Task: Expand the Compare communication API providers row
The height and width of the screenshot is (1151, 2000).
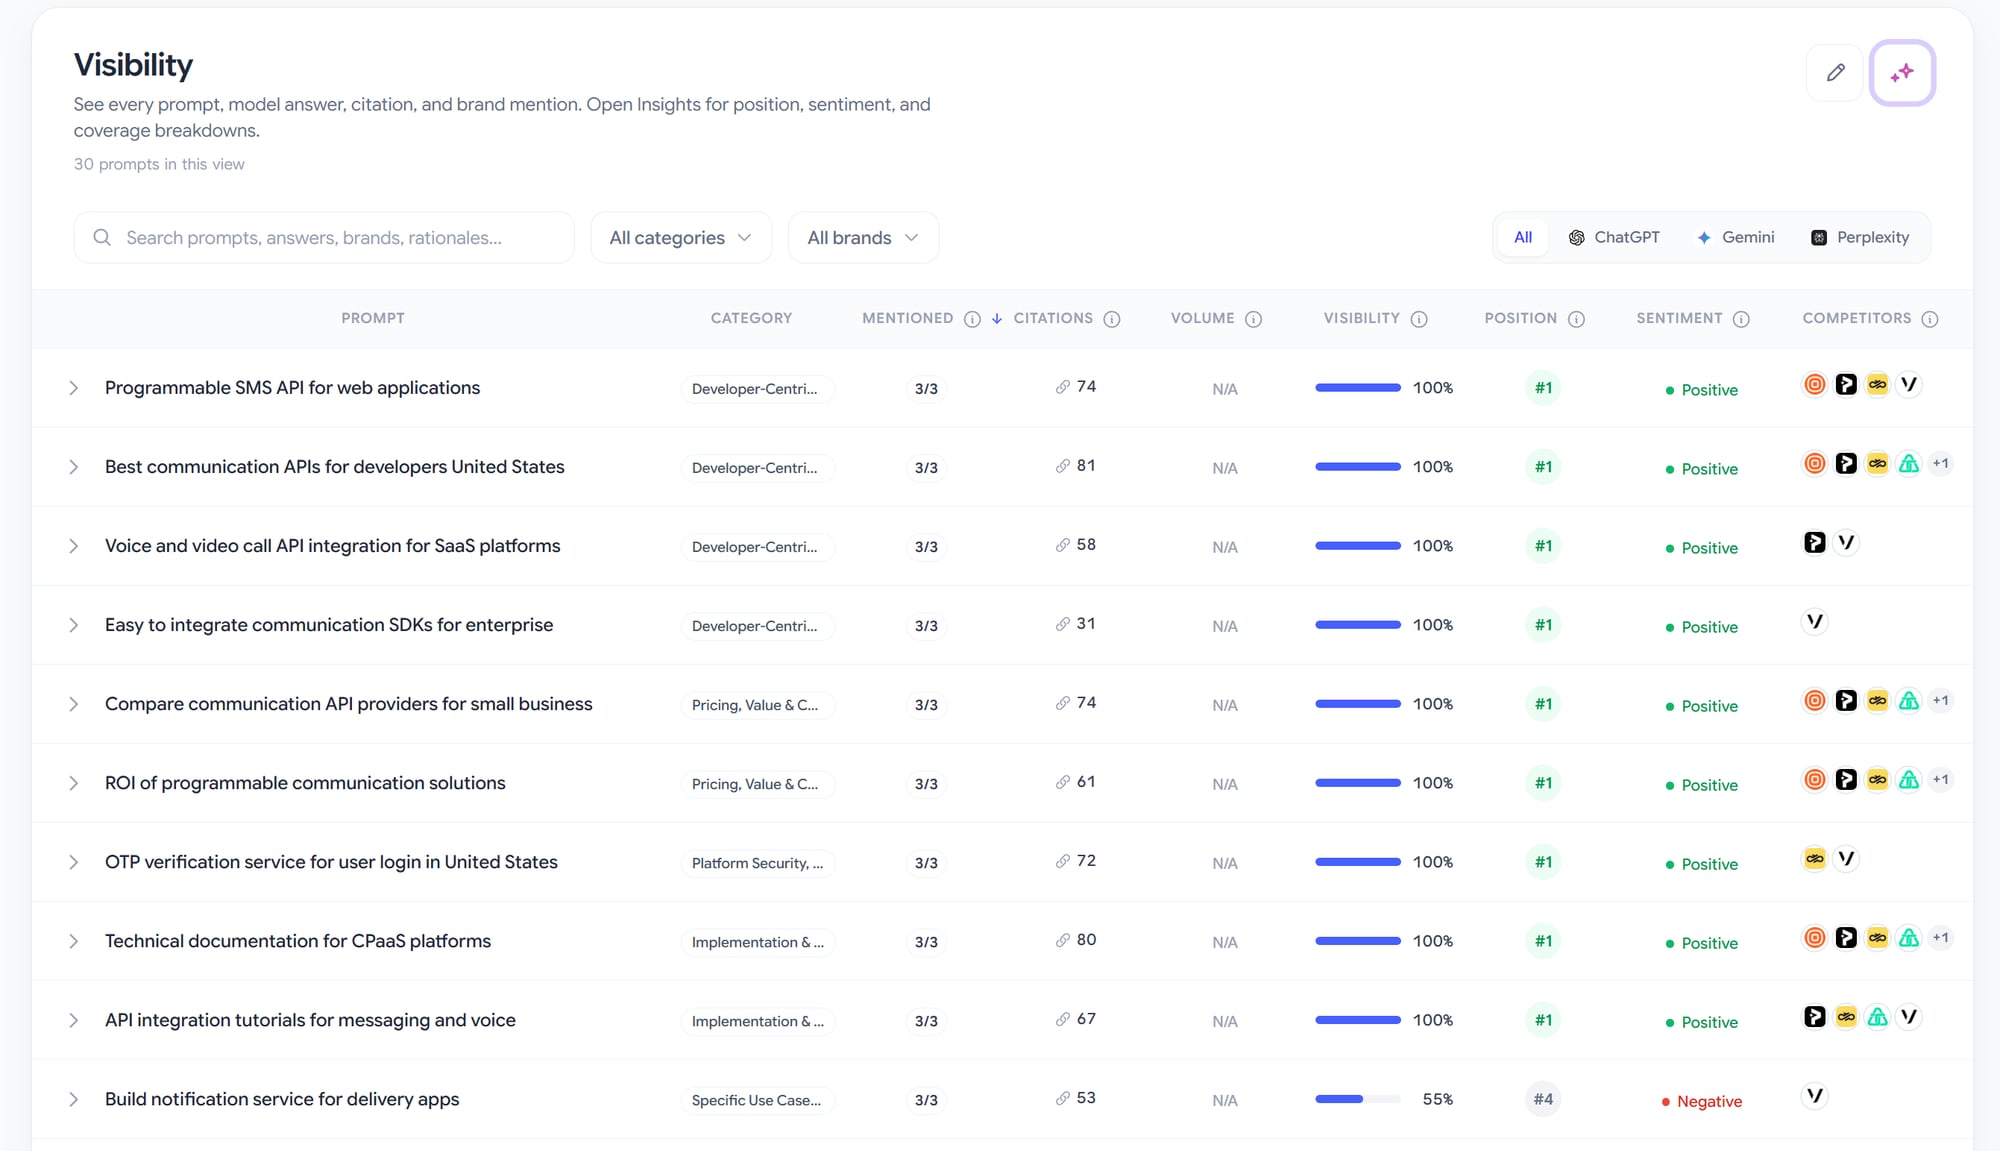Action: (x=73, y=704)
